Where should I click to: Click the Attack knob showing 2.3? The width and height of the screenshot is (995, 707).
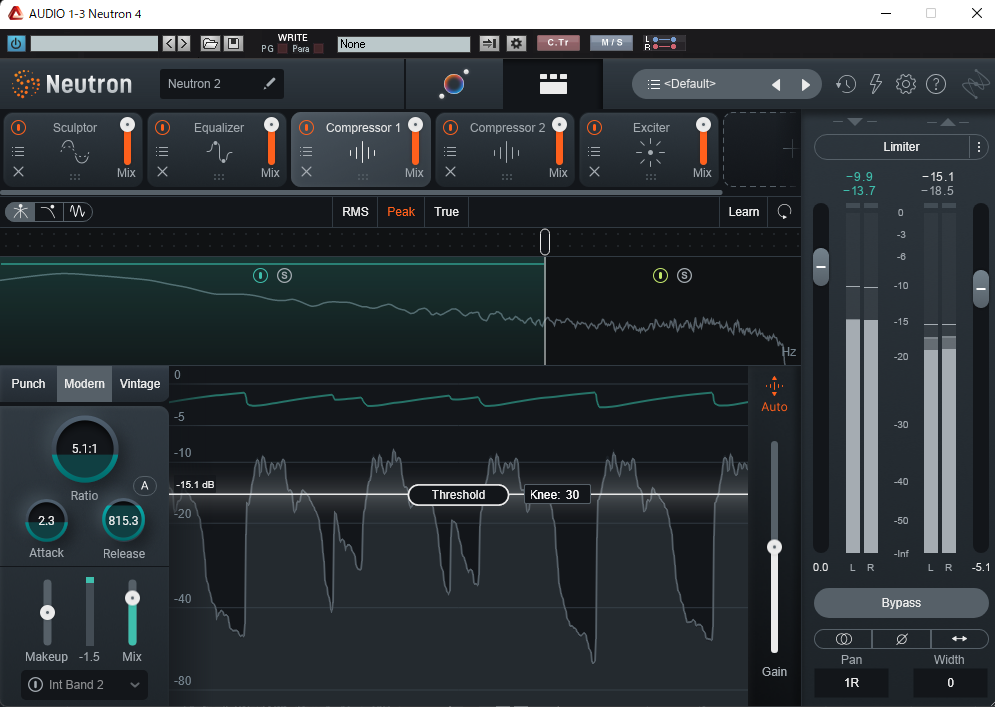pos(46,520)
